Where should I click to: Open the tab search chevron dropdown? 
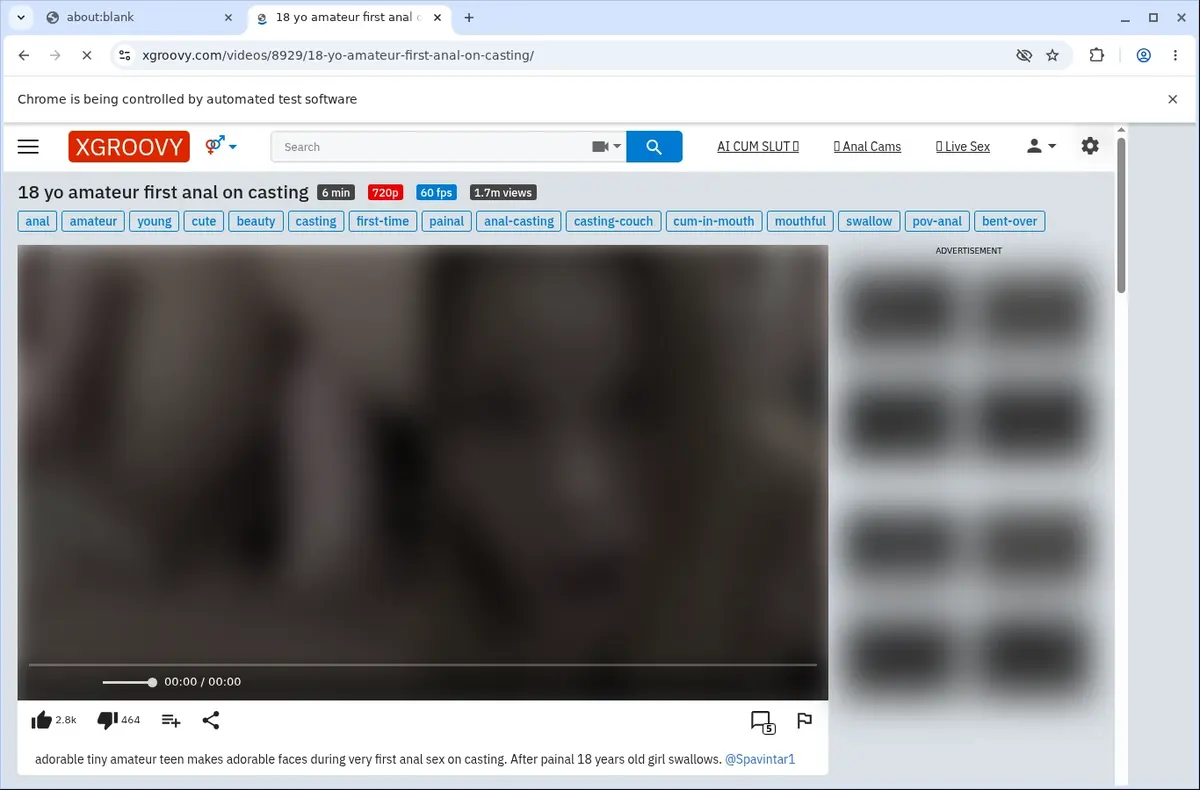coord(20,17)
